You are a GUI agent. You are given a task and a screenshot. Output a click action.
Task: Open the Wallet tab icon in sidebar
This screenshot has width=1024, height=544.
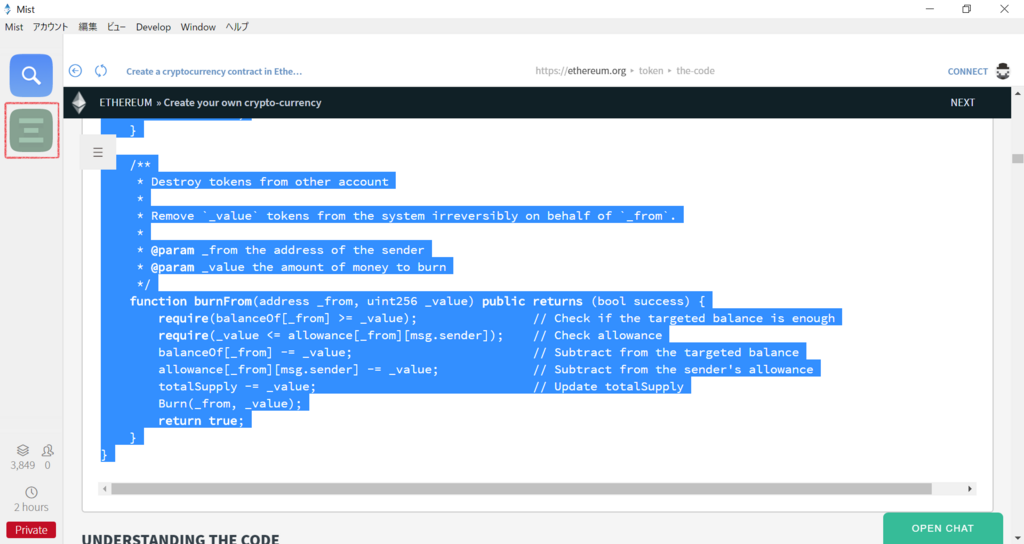point(31,131)
